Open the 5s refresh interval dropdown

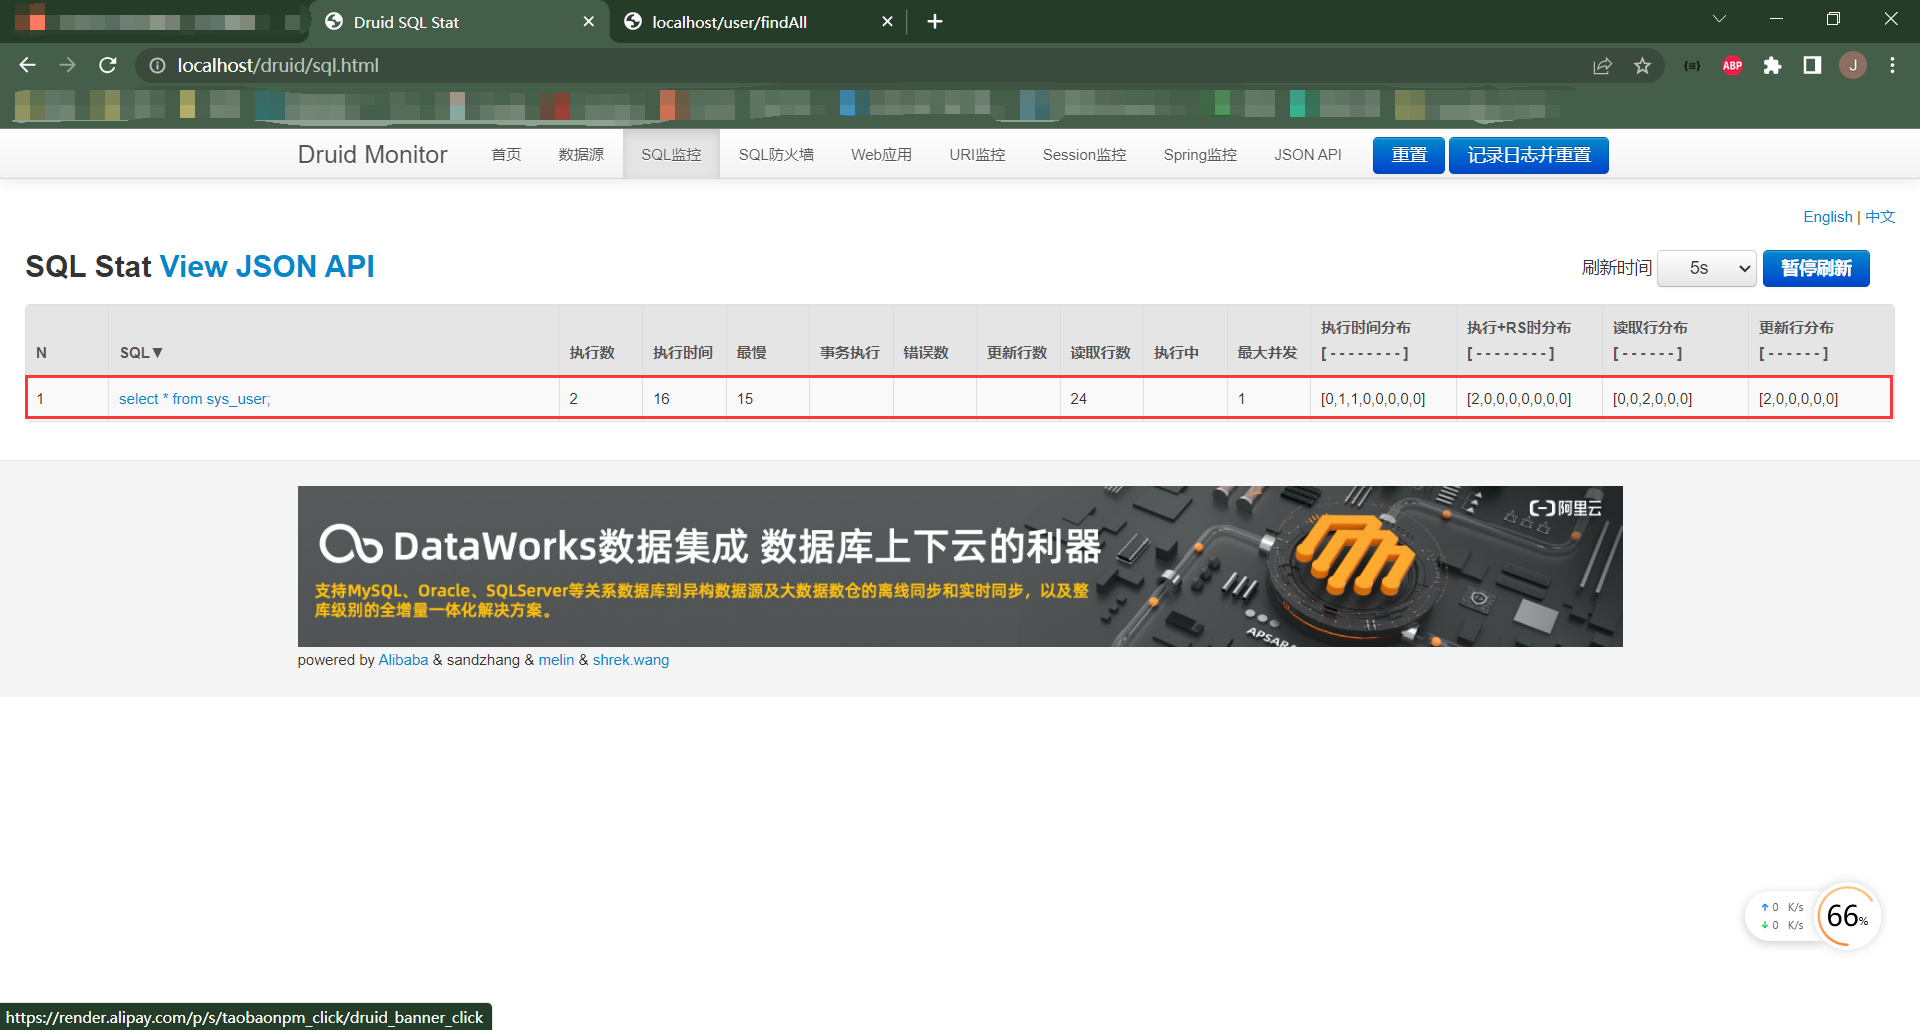(x=1706, y=268)
